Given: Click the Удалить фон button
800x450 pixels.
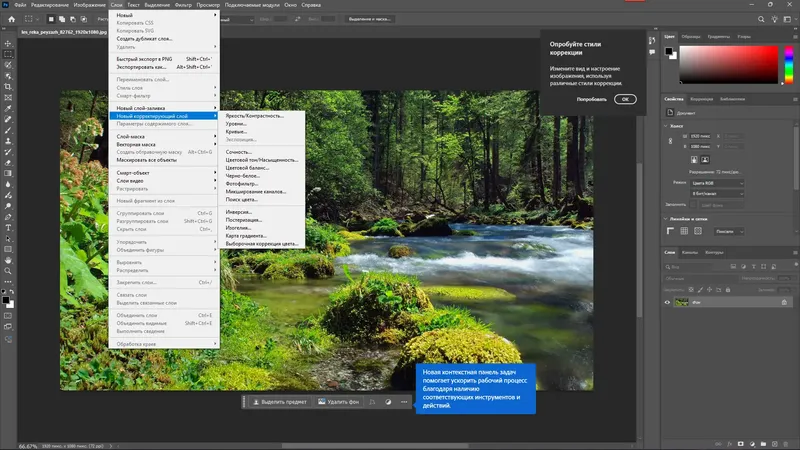Looking at the screenshot, I should [340, 402].
